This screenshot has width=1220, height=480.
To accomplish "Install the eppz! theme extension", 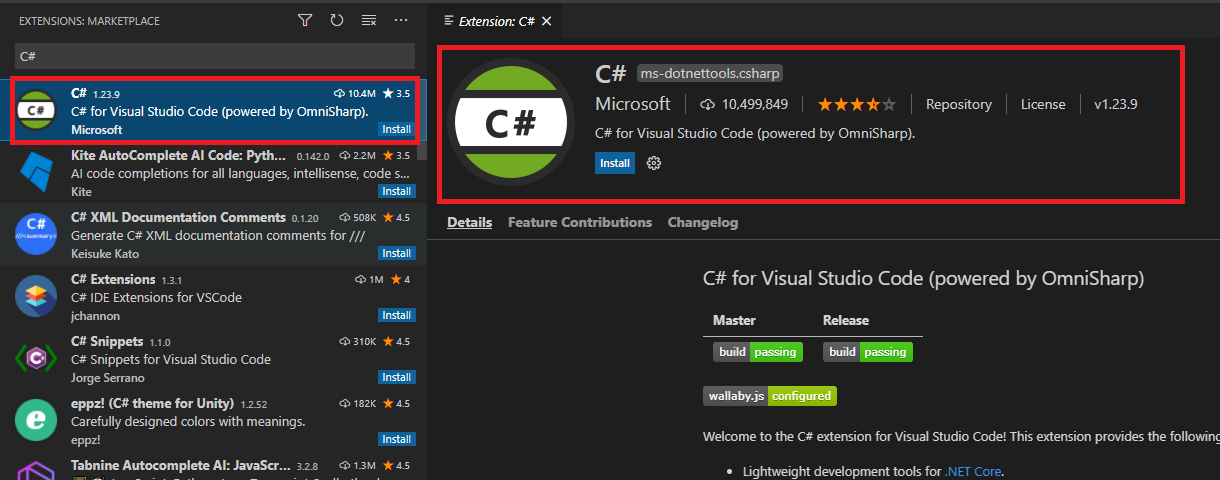I will click(x=396, y=439).
